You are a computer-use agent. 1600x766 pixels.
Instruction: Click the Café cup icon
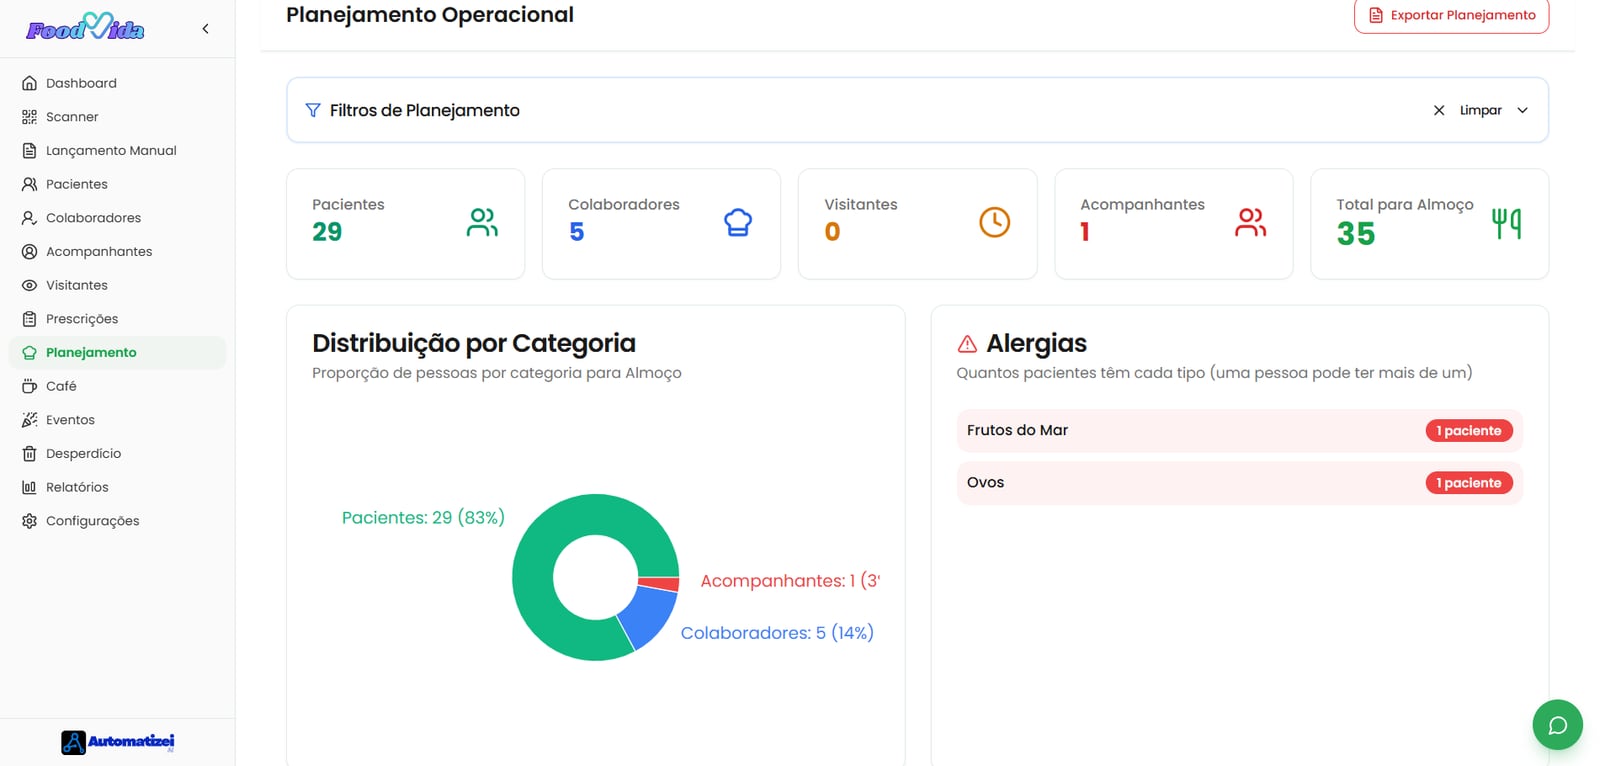[29, 386]
